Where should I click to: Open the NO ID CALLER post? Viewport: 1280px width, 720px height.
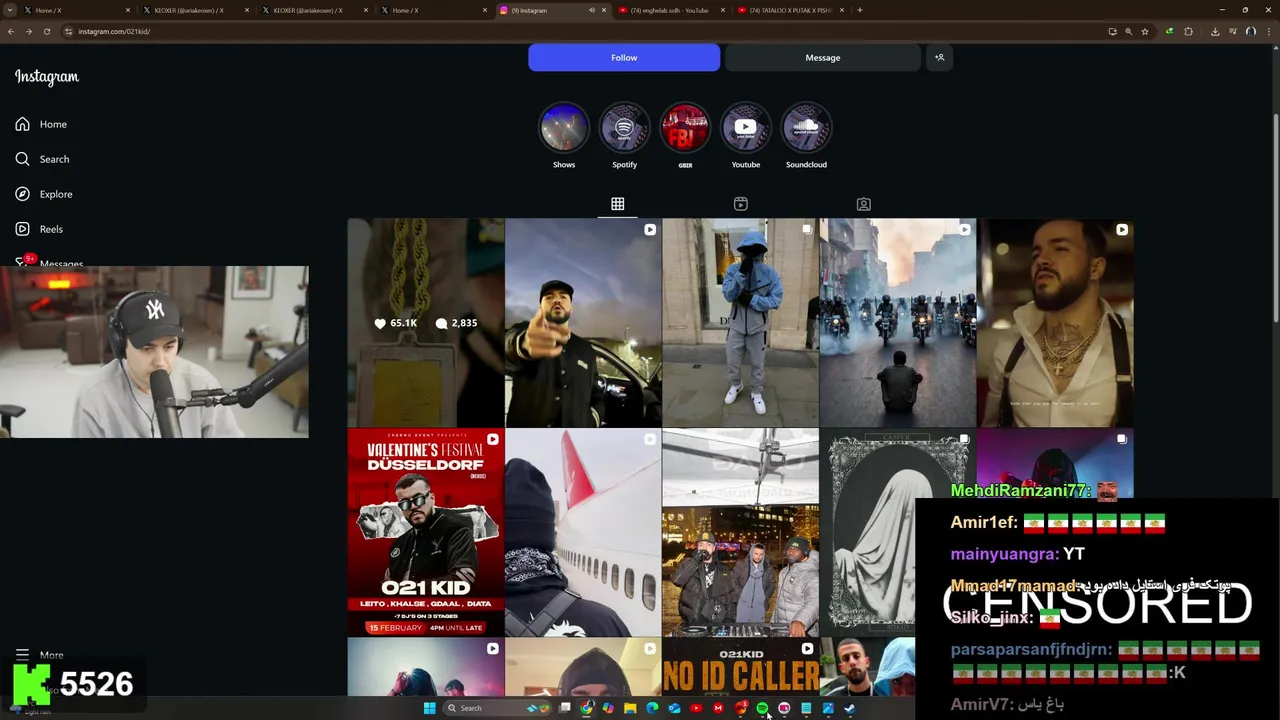pyautogui.click(x=740, y=667)
